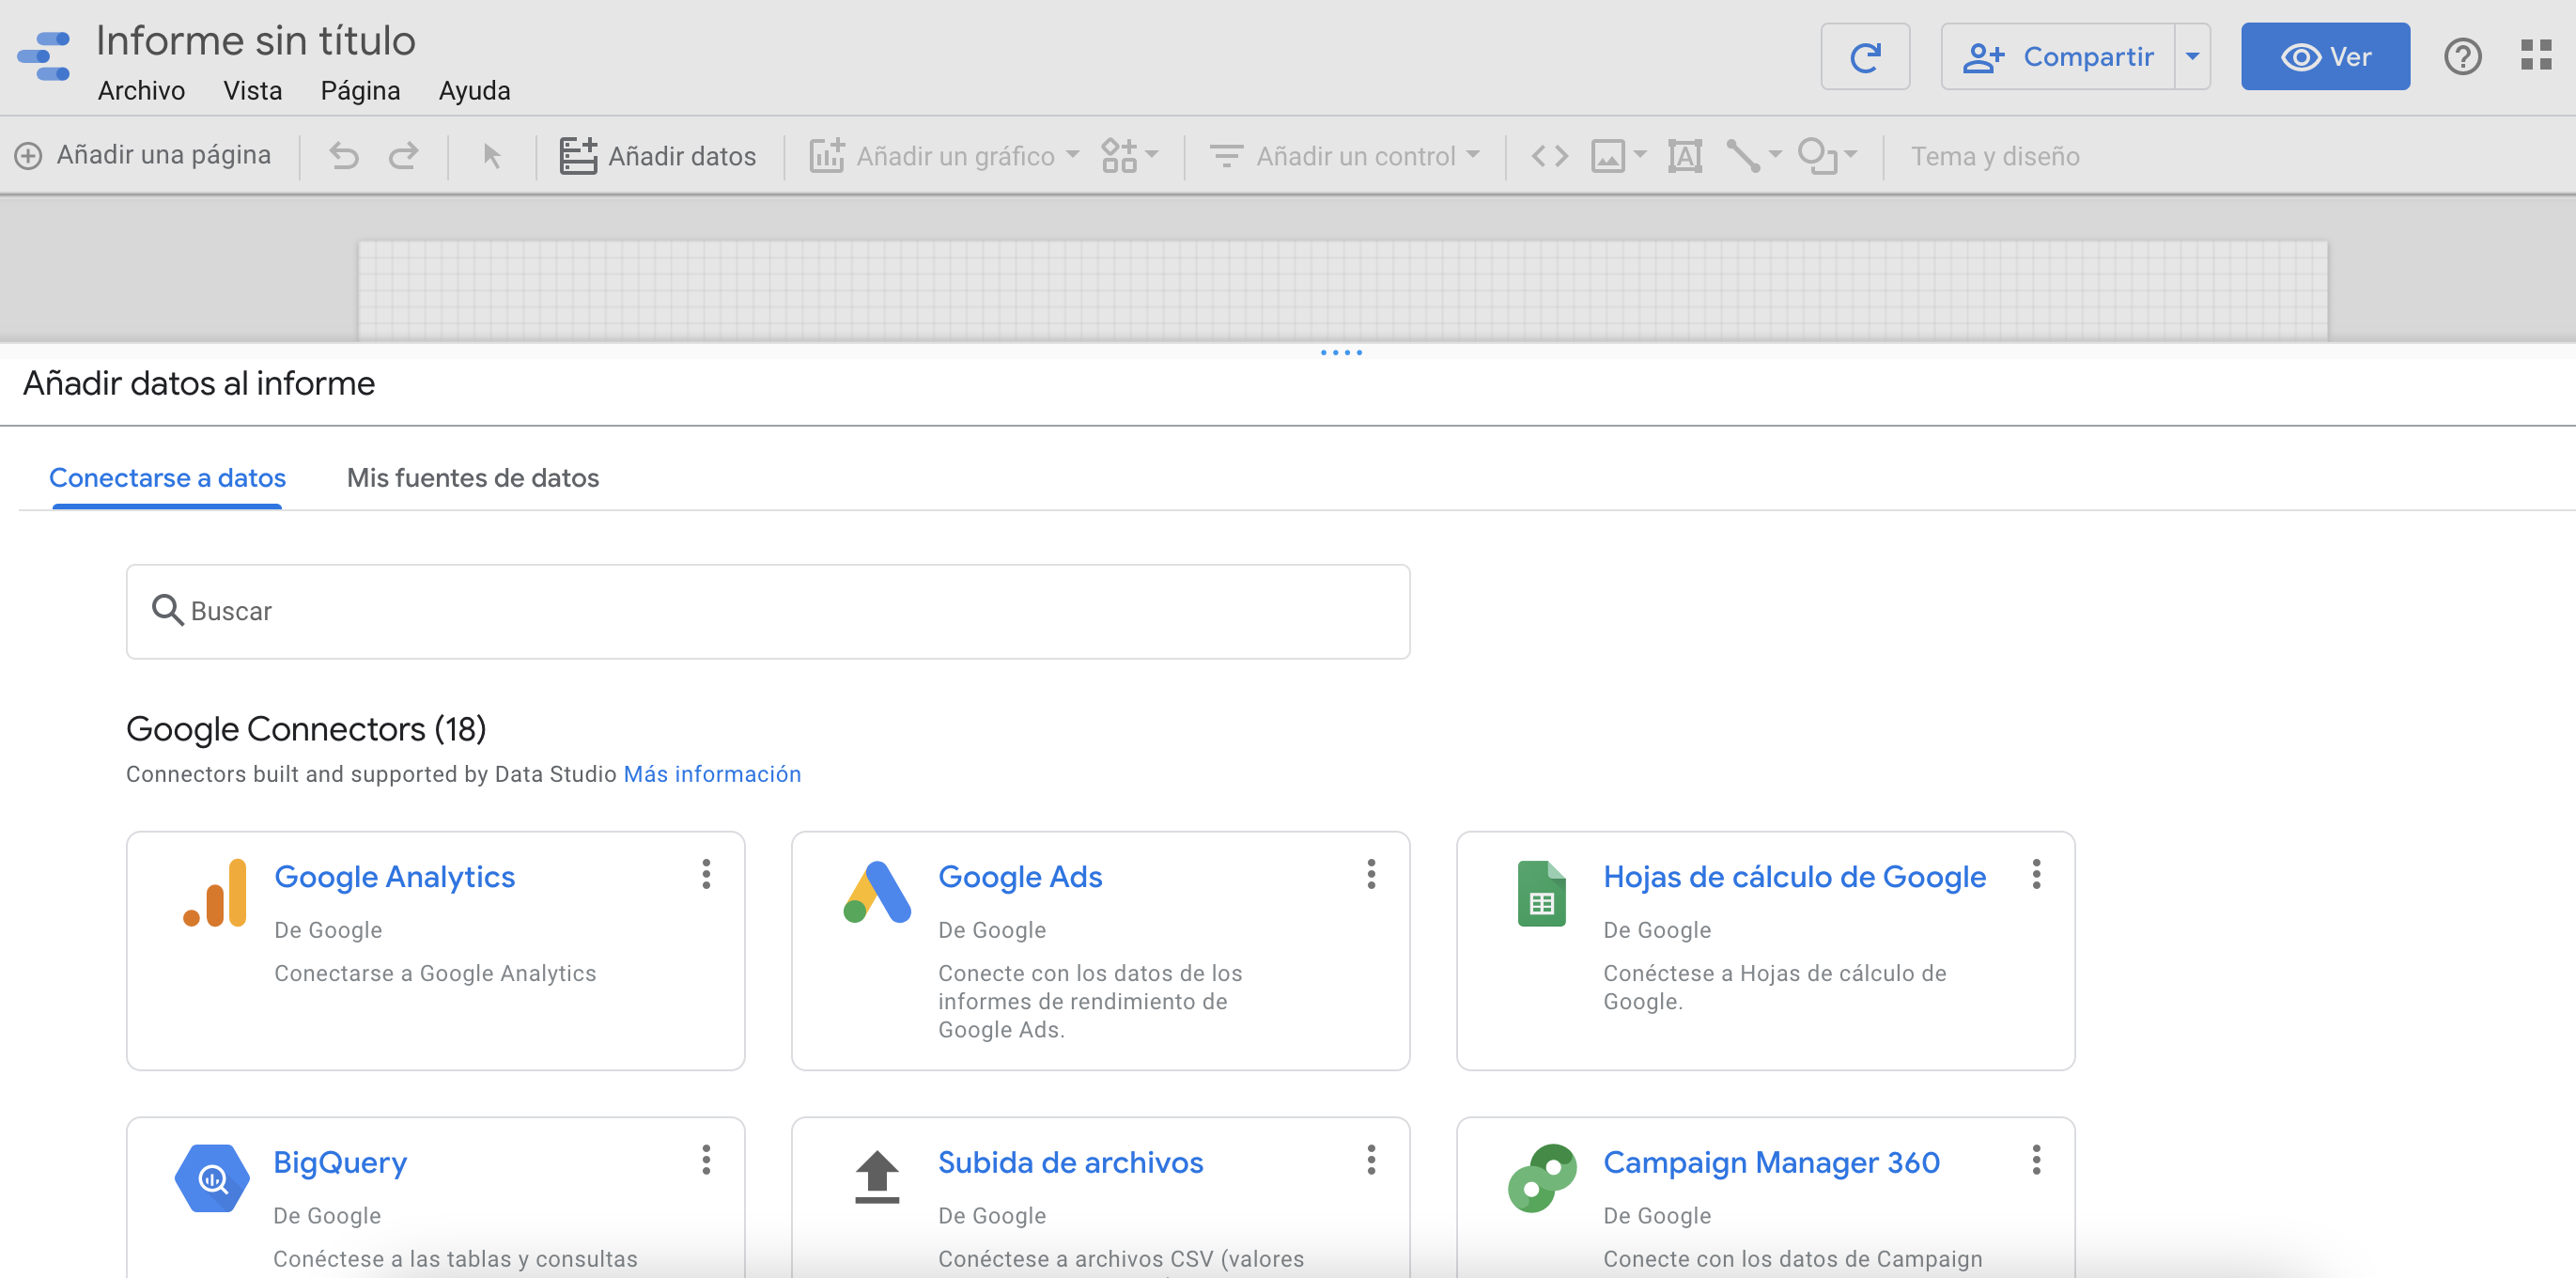Open the Página menu
This screenshot has height=1278, width=2576.
pyautogui.click(x=360, y=91)
